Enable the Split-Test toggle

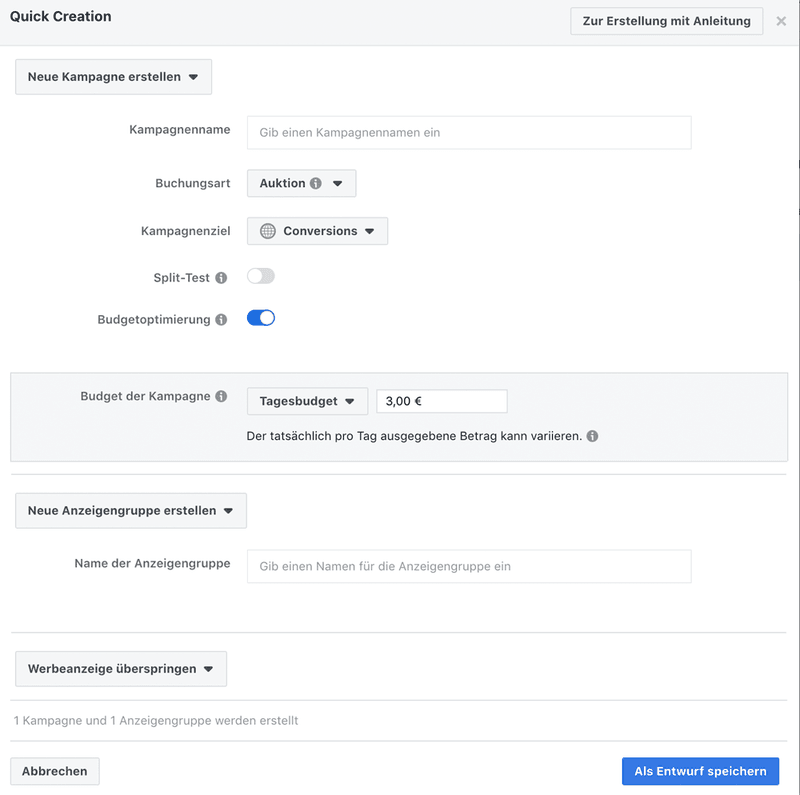tap(261, 276)
